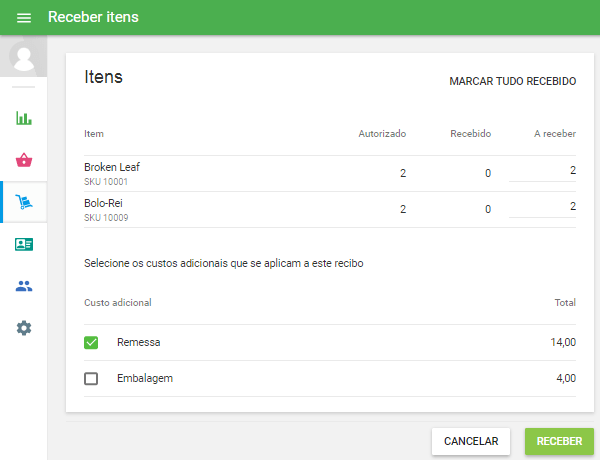Image resolution: width=600 pixels, height=460 pixels.
Task: Click the Total column header
Action: pos(565,303)
